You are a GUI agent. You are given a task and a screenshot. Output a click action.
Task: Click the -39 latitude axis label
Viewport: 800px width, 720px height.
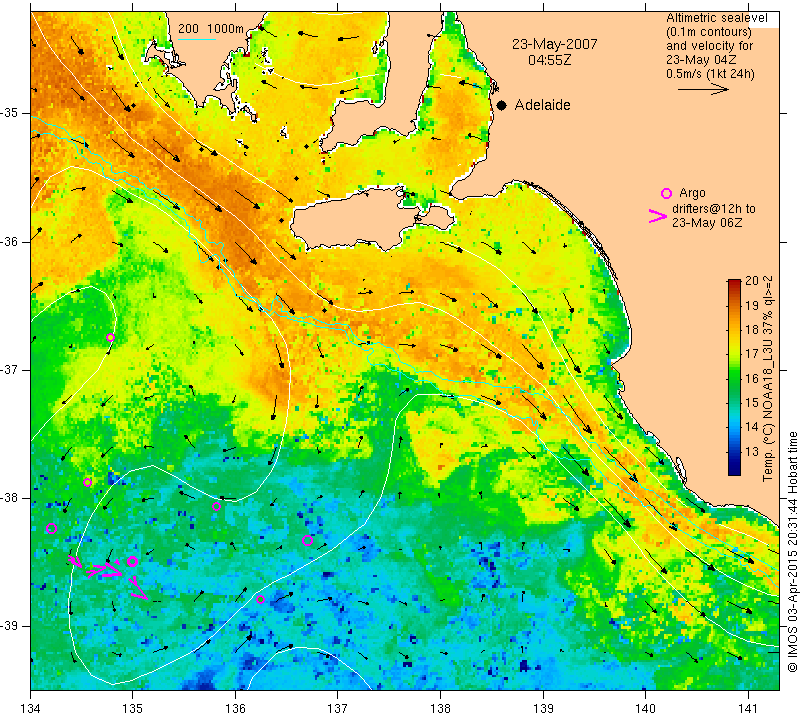tap(11, 626)
